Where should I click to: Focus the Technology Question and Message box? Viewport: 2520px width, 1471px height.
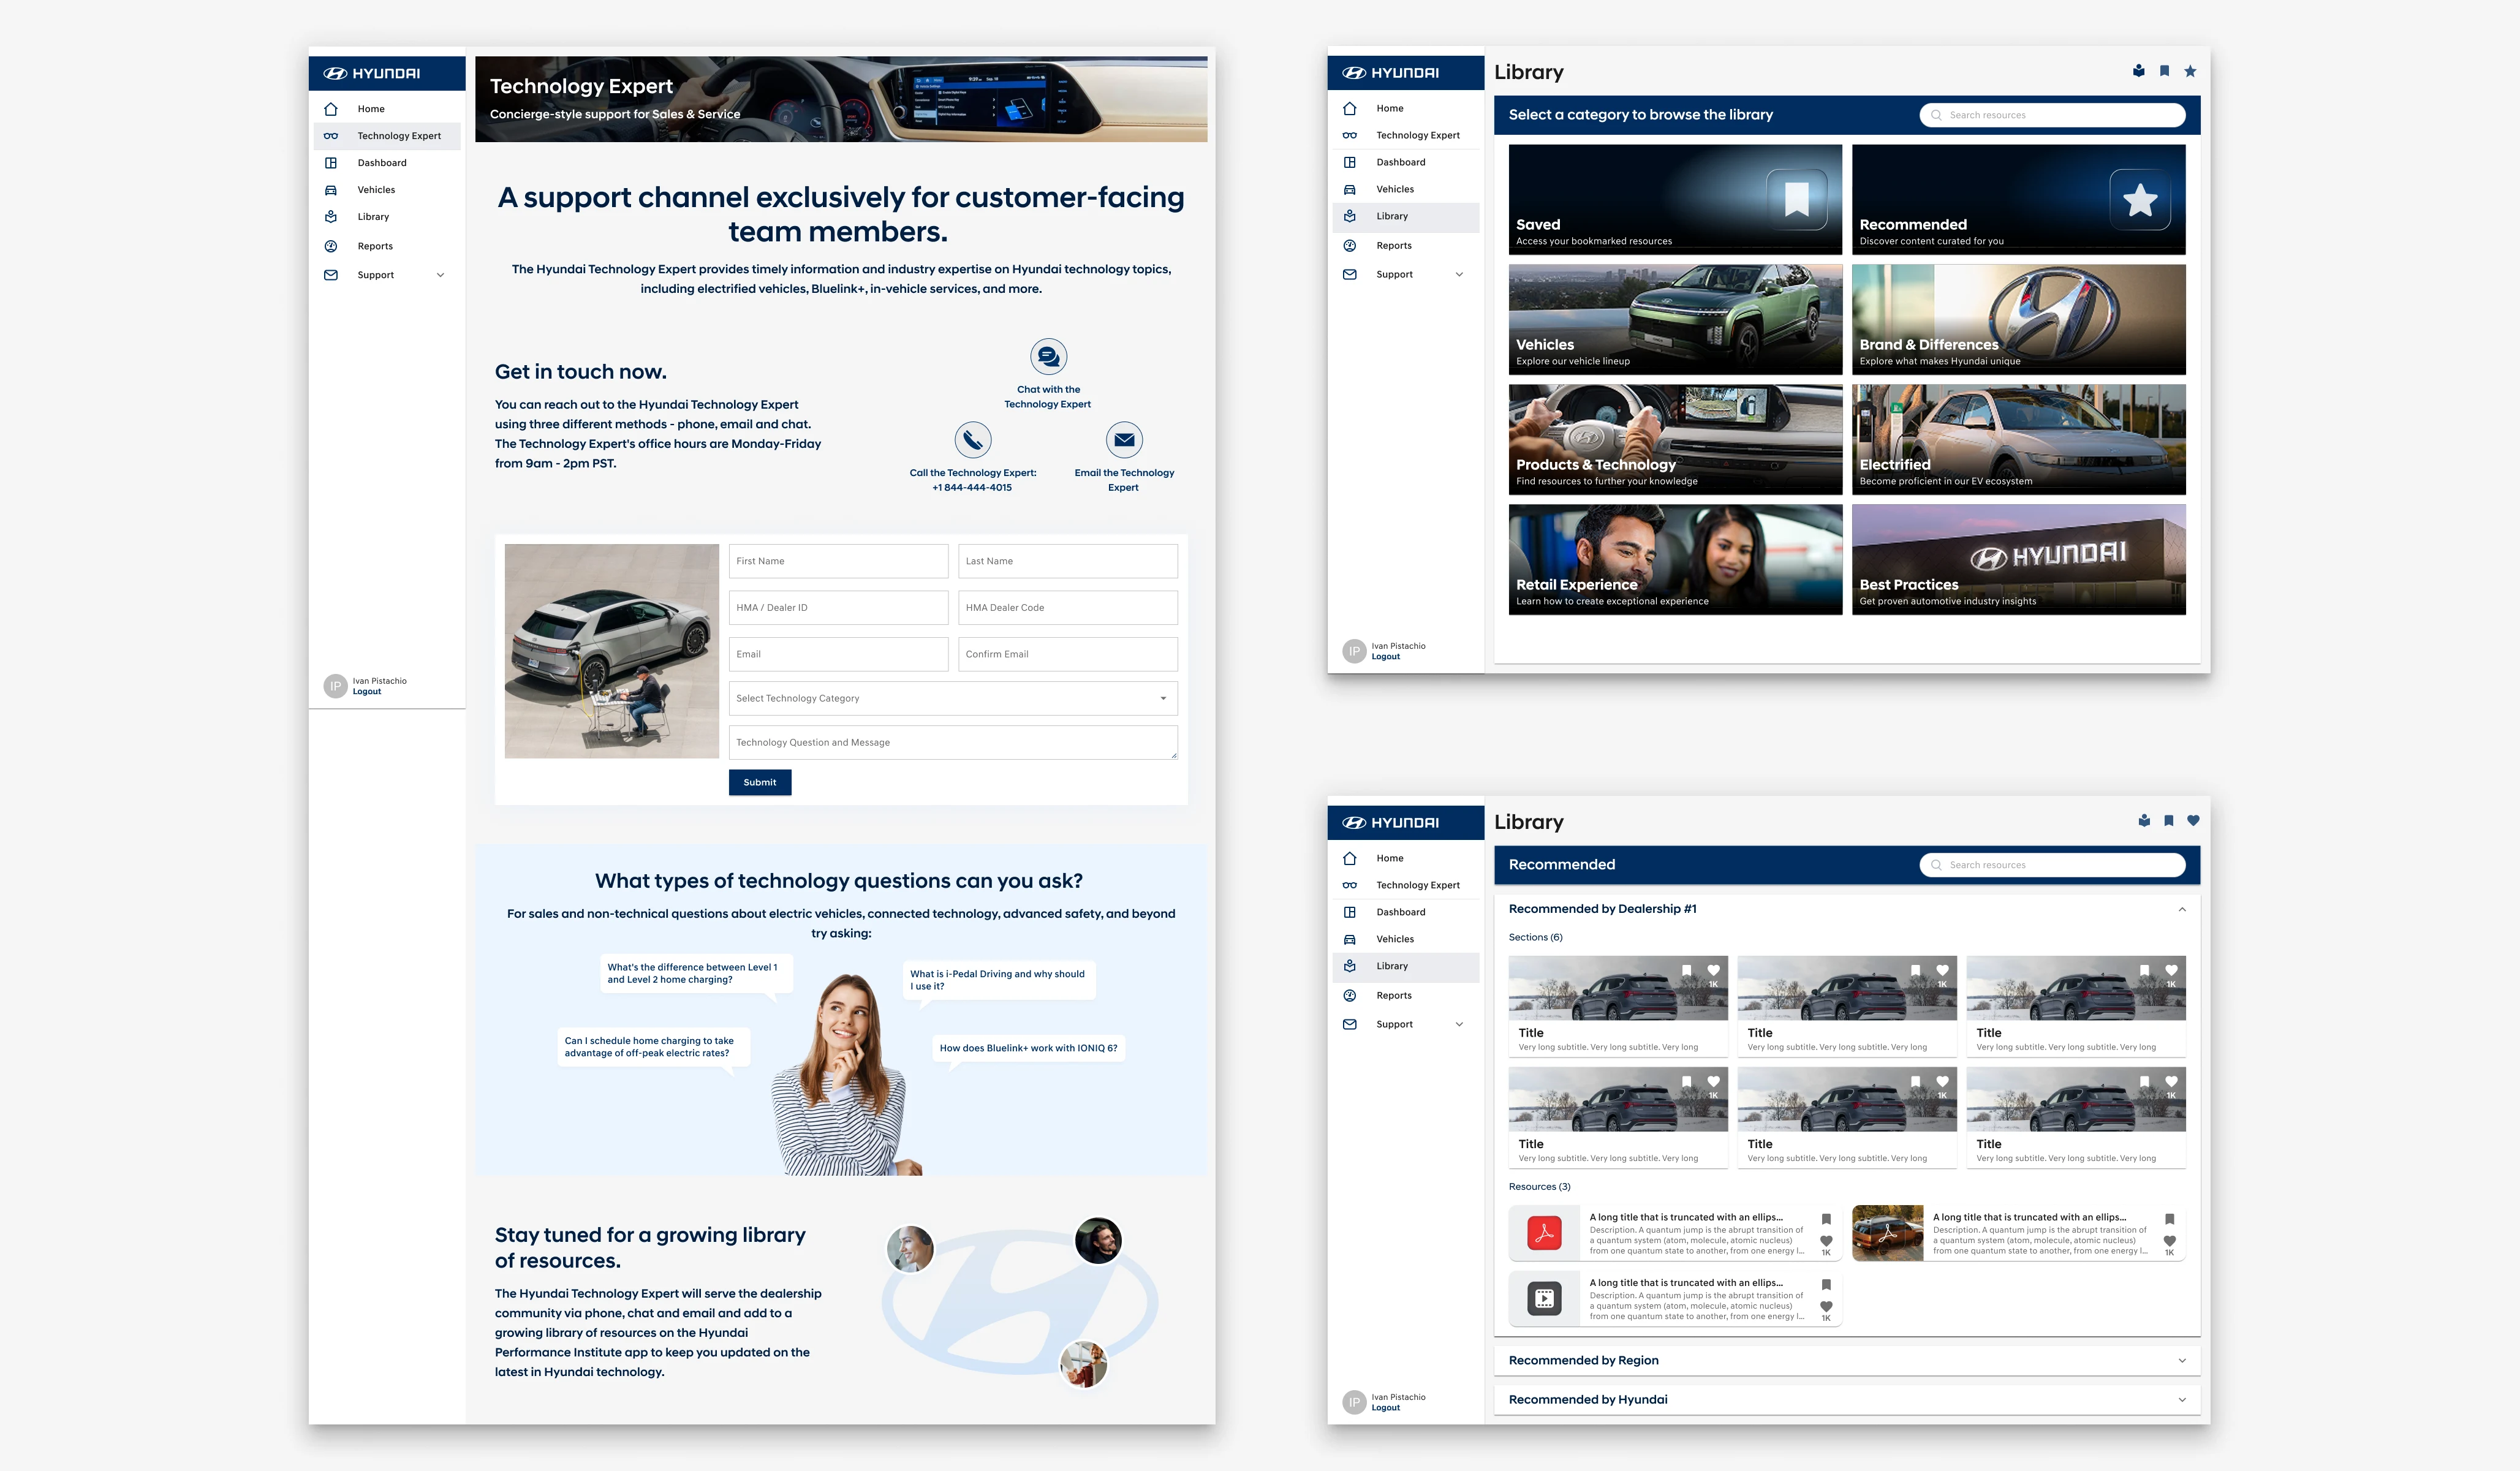click(x=953, y=742)
